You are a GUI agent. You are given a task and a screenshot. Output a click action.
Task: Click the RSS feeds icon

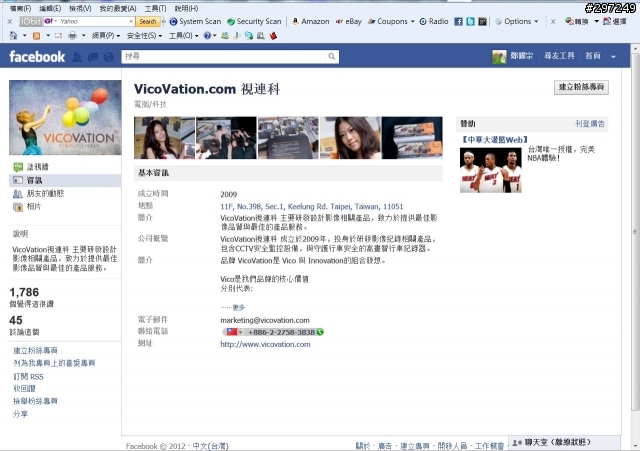pyautogui.click(x=37, y=36)
